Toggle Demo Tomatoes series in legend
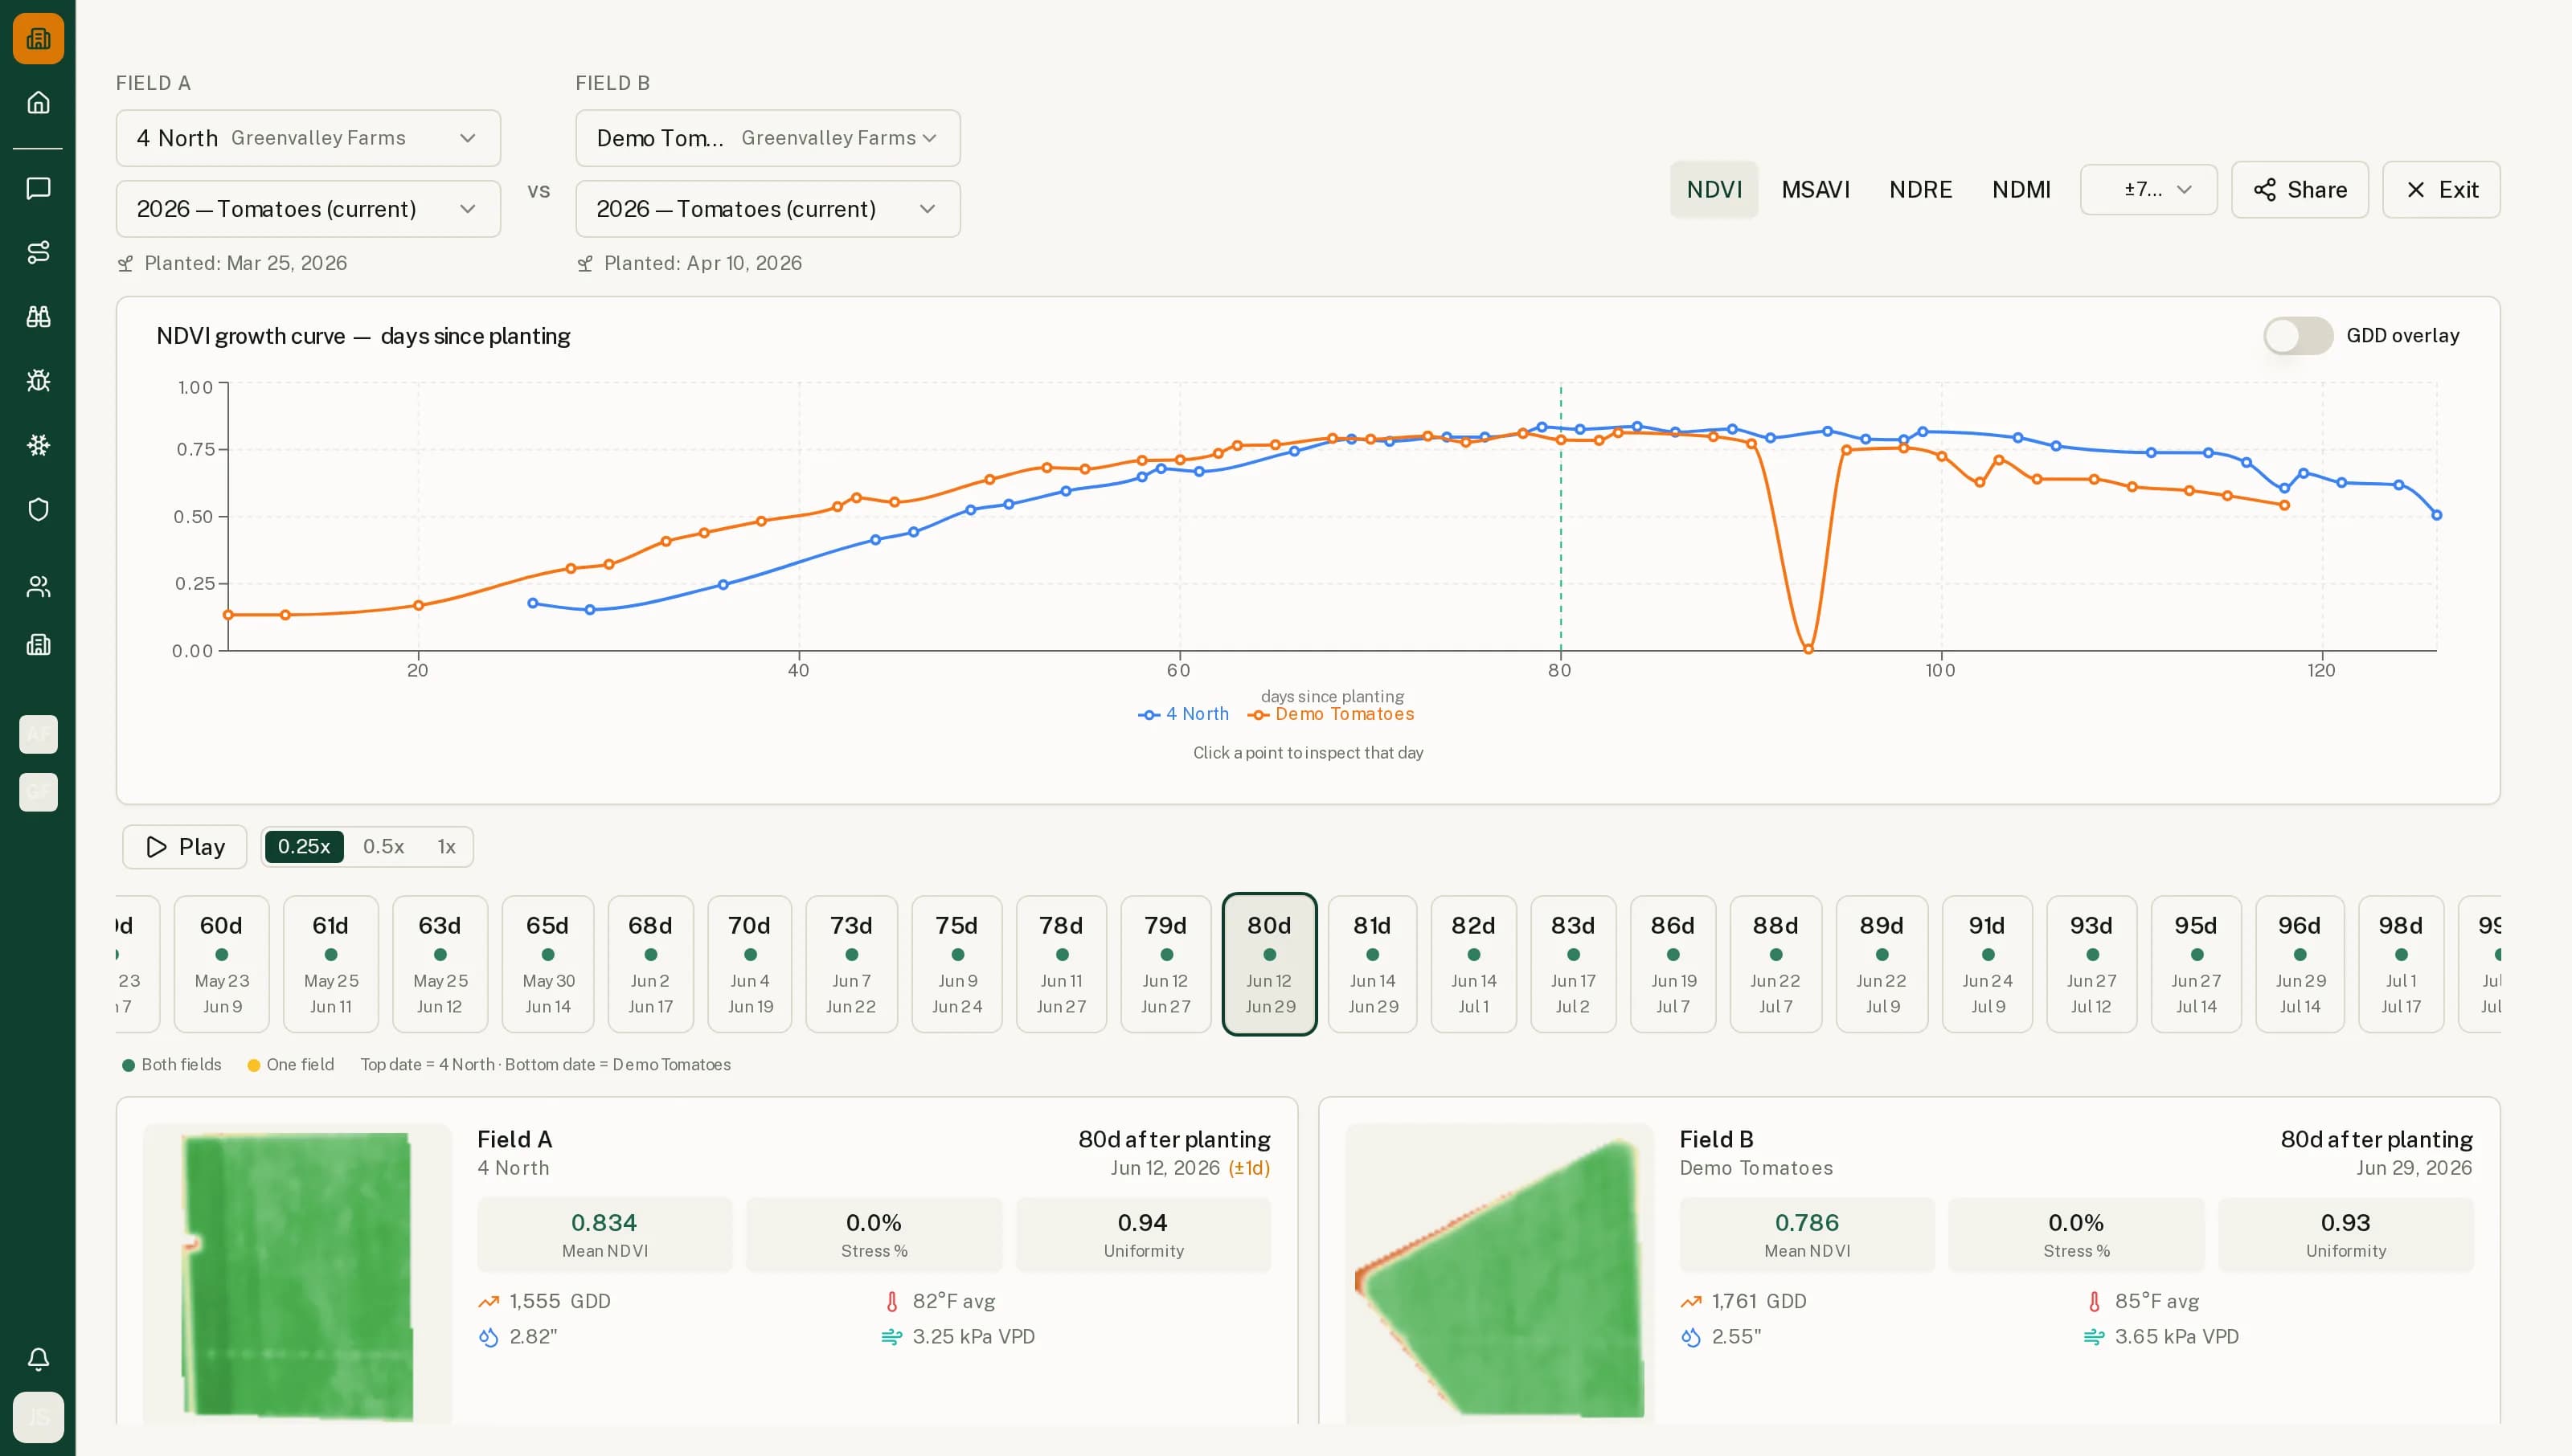This screenshot has height=1456, width=2572. [x=1330, y=714]
